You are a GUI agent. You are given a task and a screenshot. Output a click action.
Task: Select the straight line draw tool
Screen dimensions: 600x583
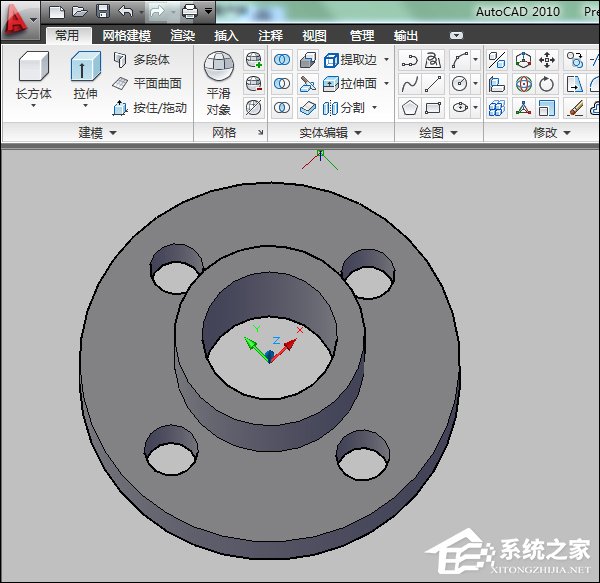click(x=433, y=83)
